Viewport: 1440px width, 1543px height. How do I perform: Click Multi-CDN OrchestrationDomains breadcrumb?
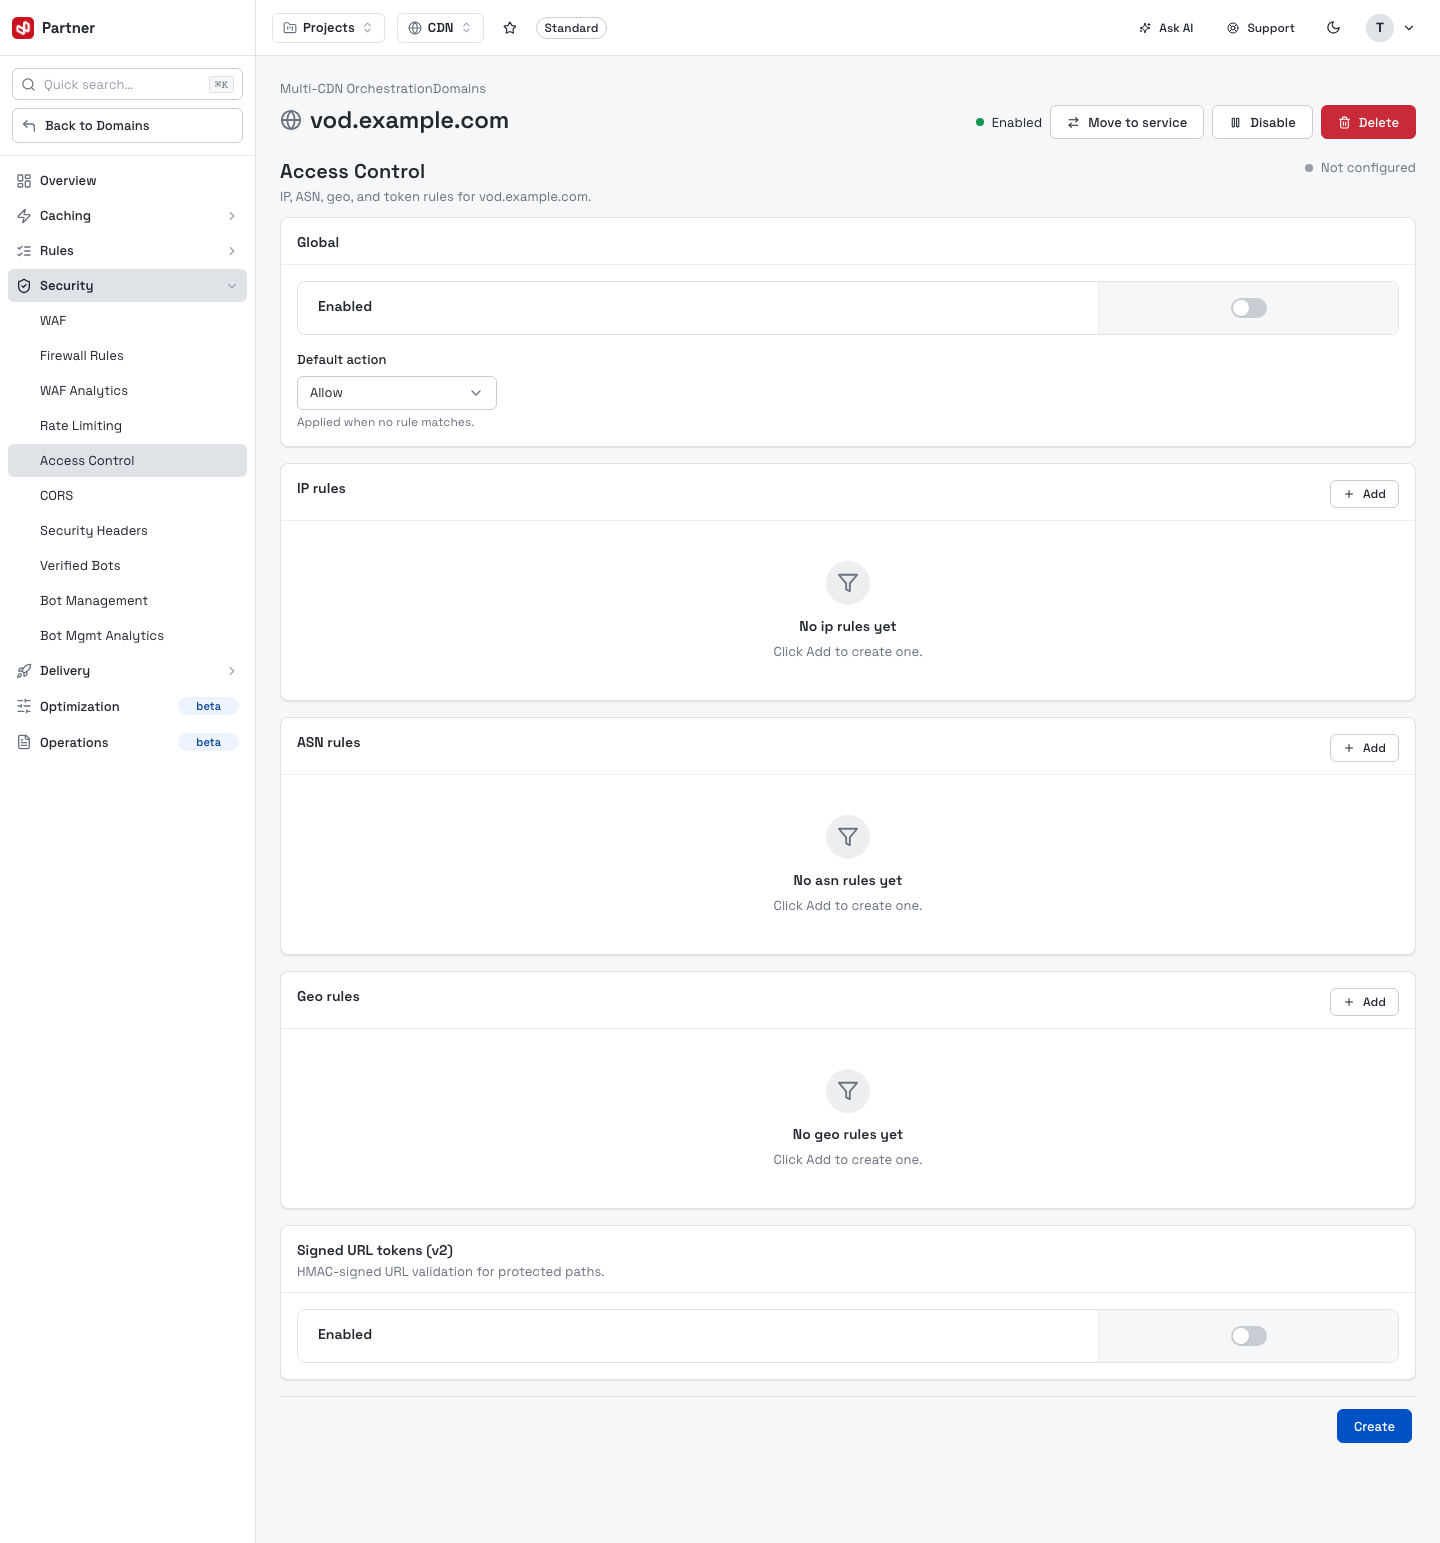[x=383, y=89]
